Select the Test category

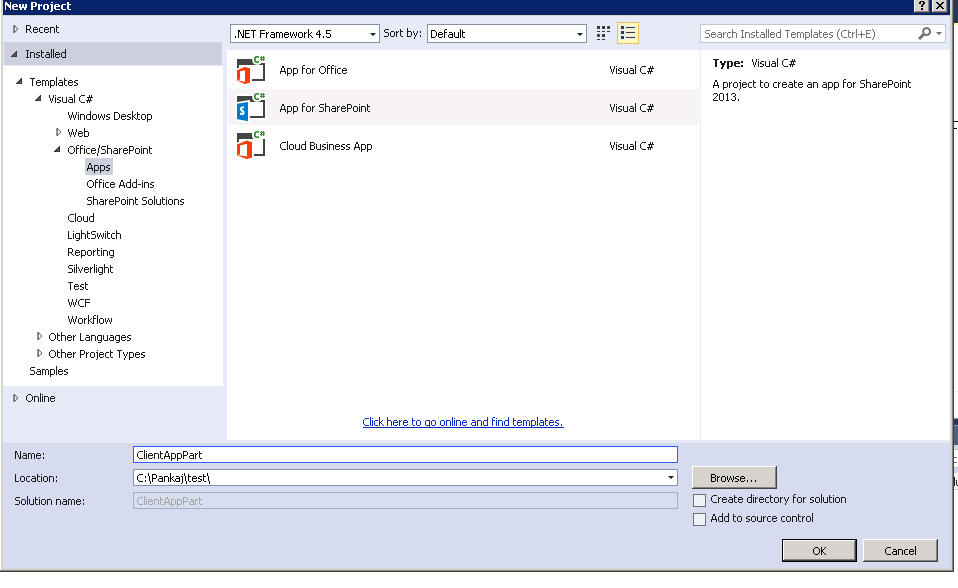point(78,286)
